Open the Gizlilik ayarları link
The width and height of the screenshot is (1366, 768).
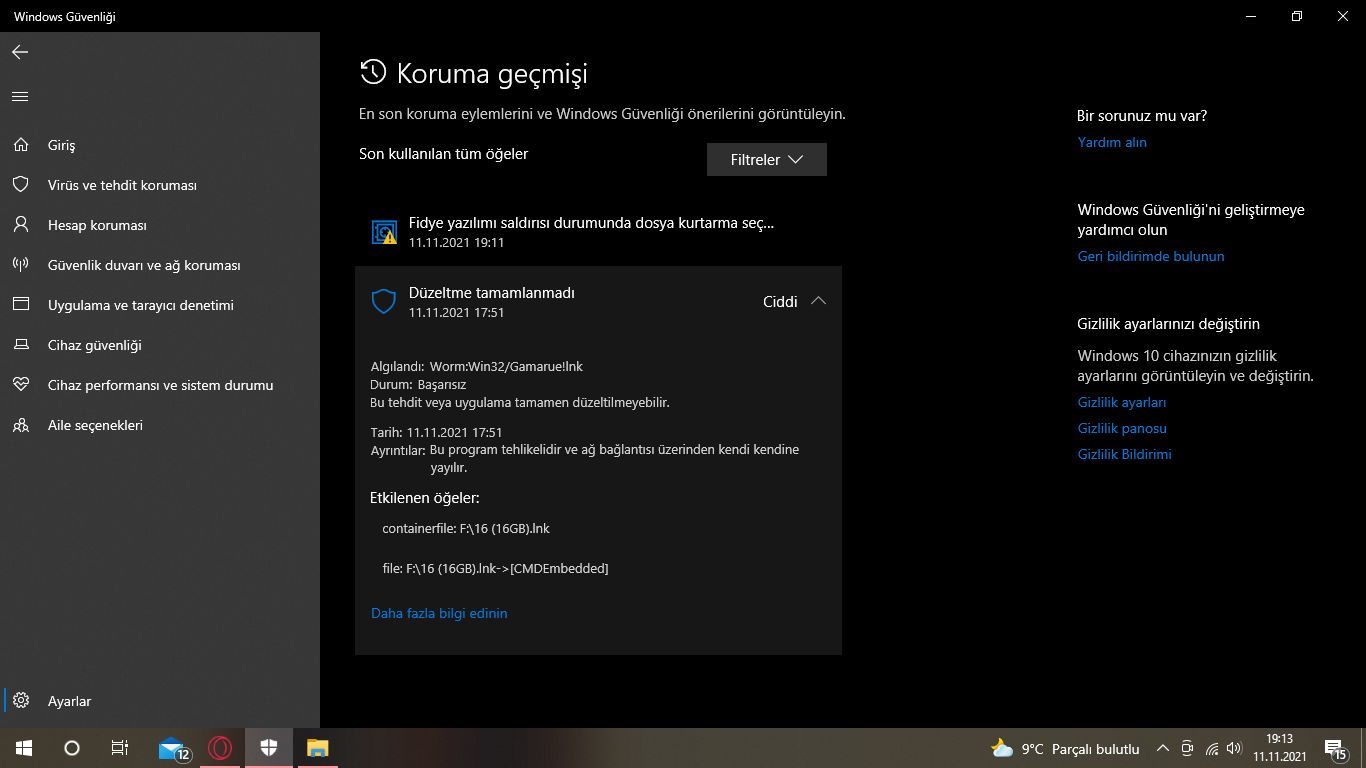pos(1122,402)
